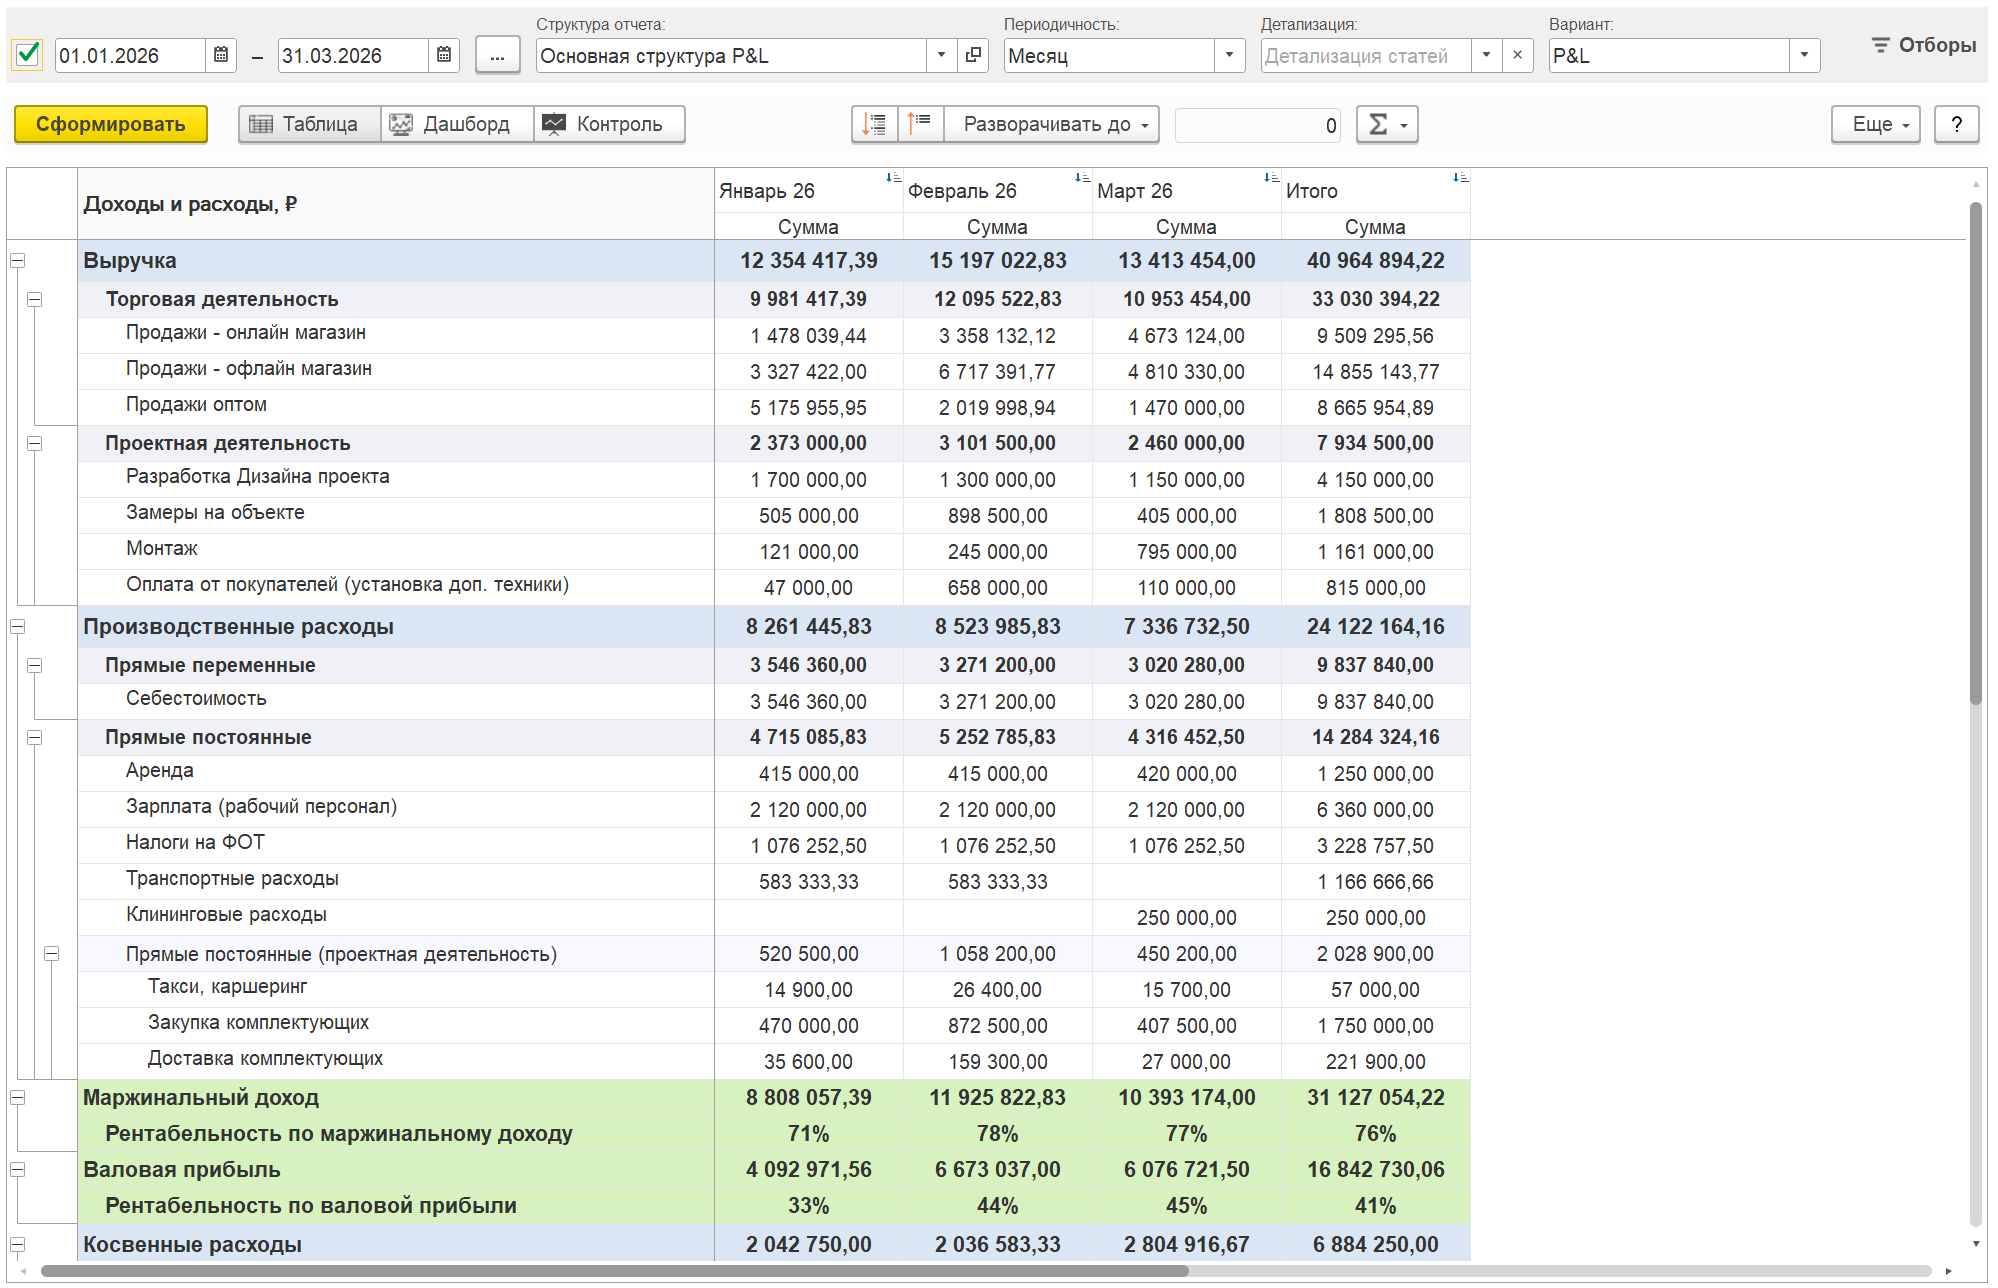
Task: Open Периодичность Месяц dropdown
Action: pos(1229,55)
